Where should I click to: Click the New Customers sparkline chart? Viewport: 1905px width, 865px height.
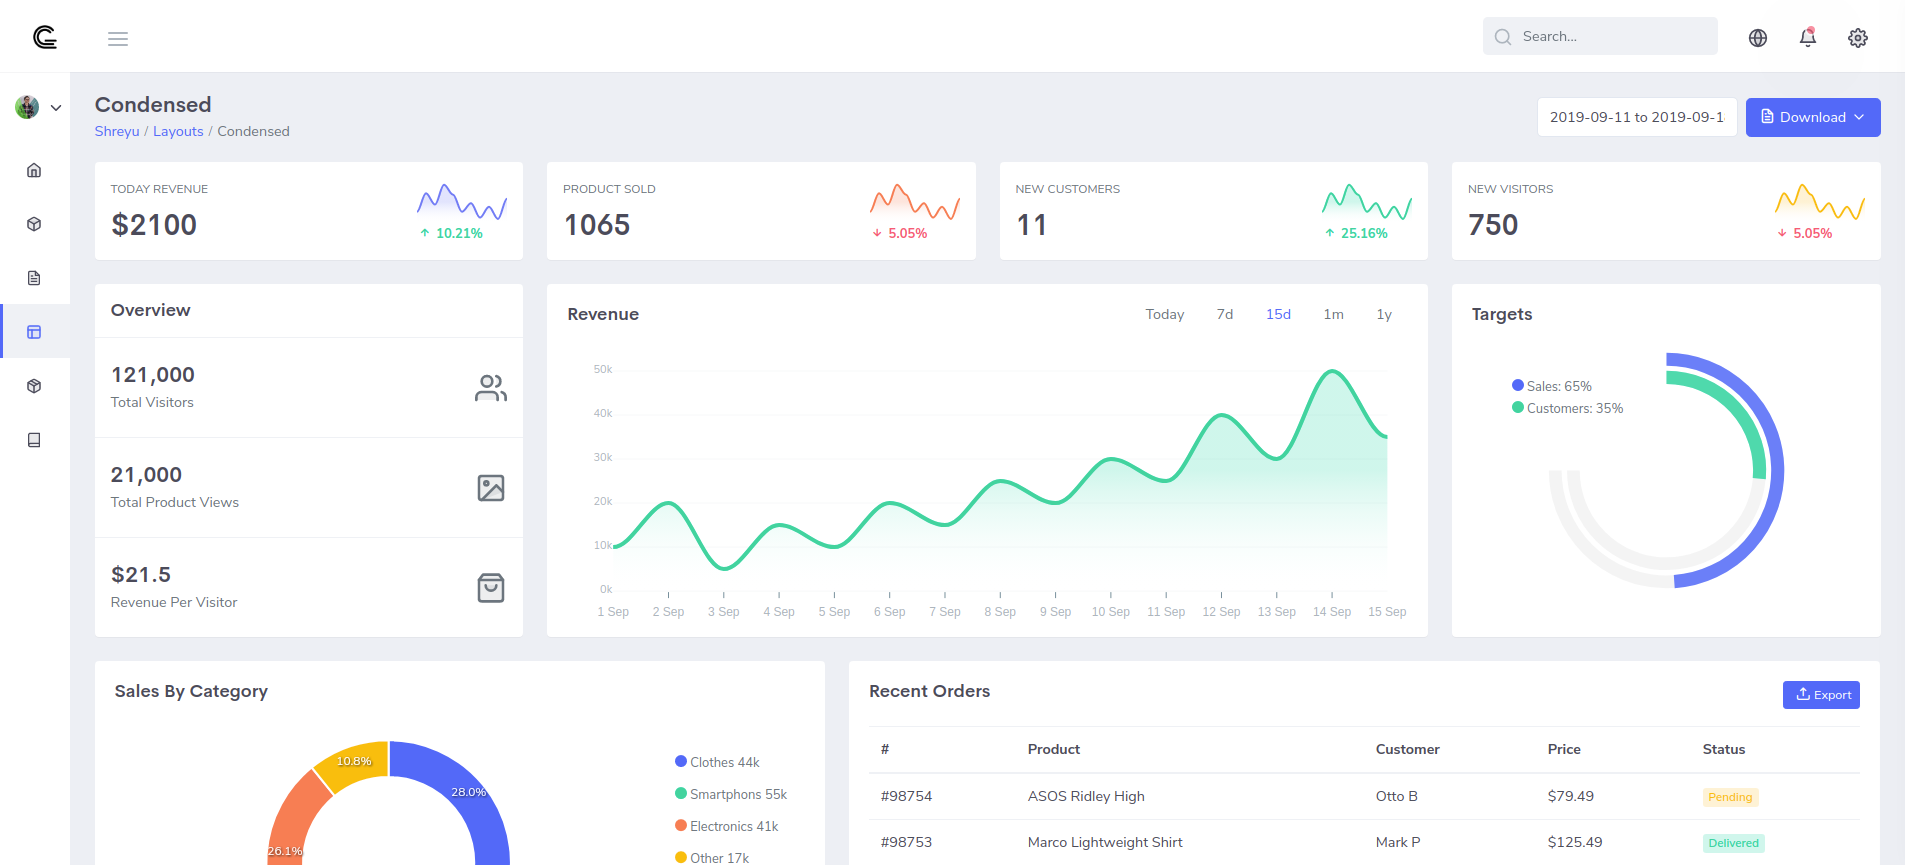[1367, 201]
